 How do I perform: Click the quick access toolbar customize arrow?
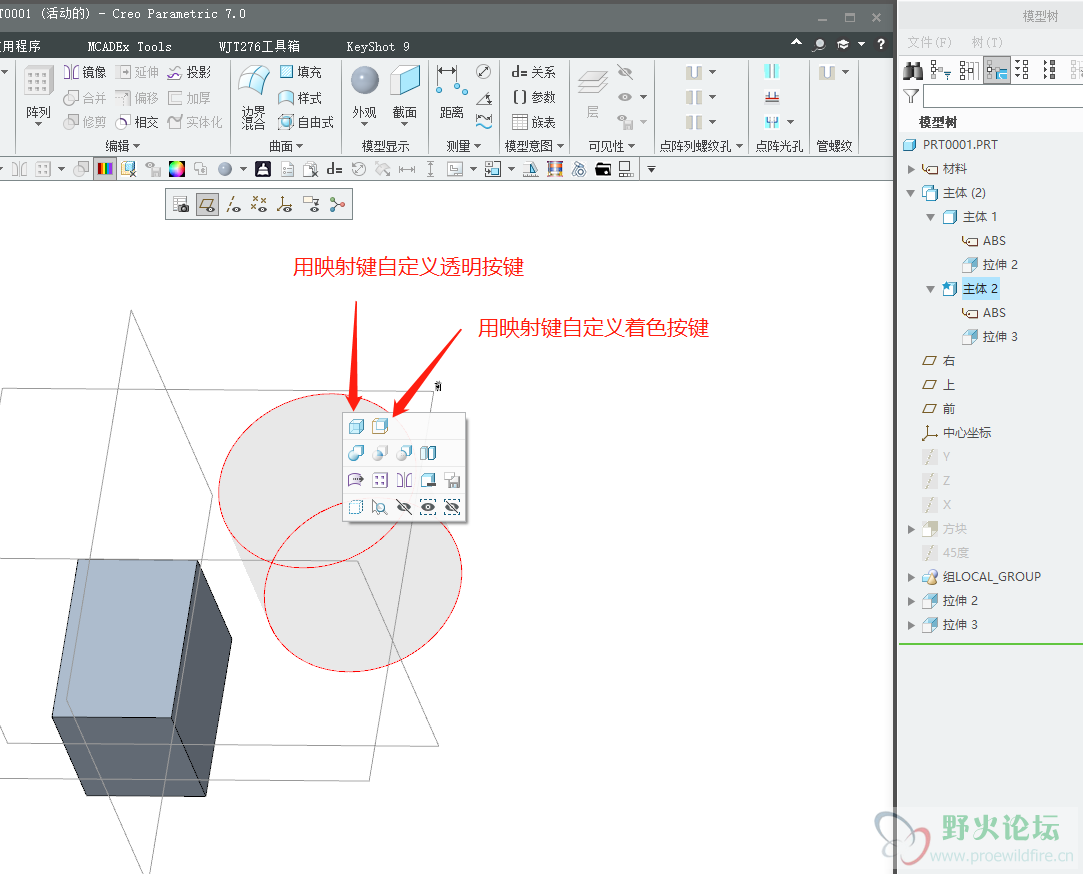pyautogui.click(x=651, y=169)
